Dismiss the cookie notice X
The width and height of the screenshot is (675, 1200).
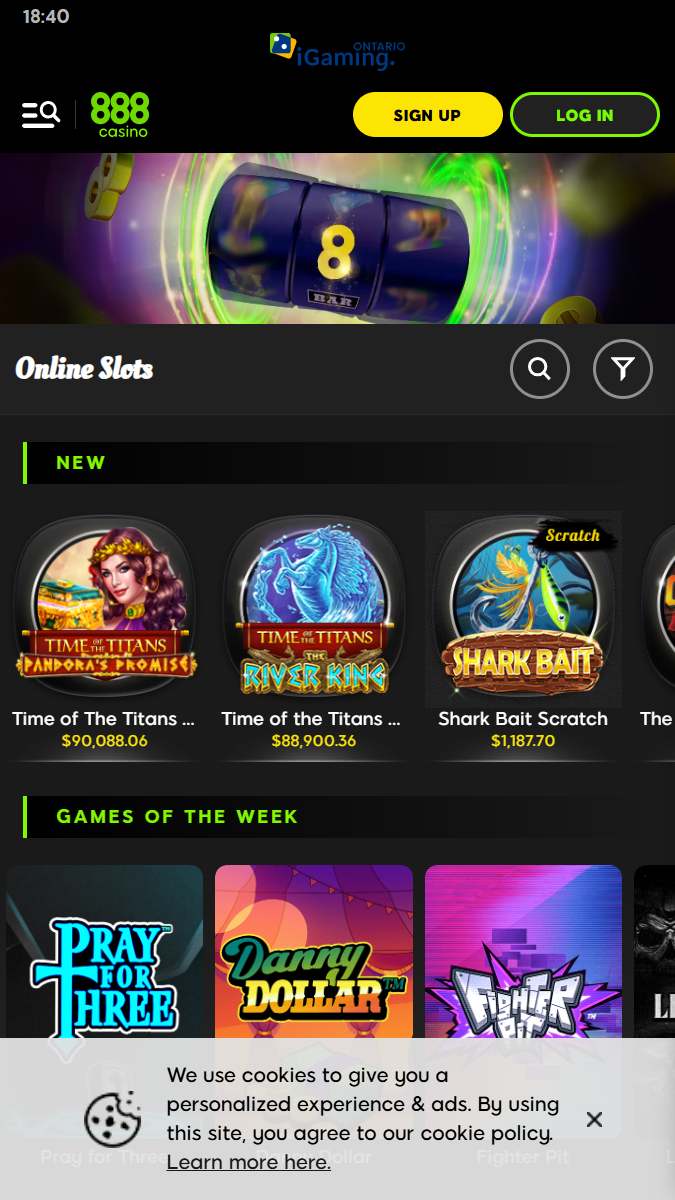[594, 1119]
